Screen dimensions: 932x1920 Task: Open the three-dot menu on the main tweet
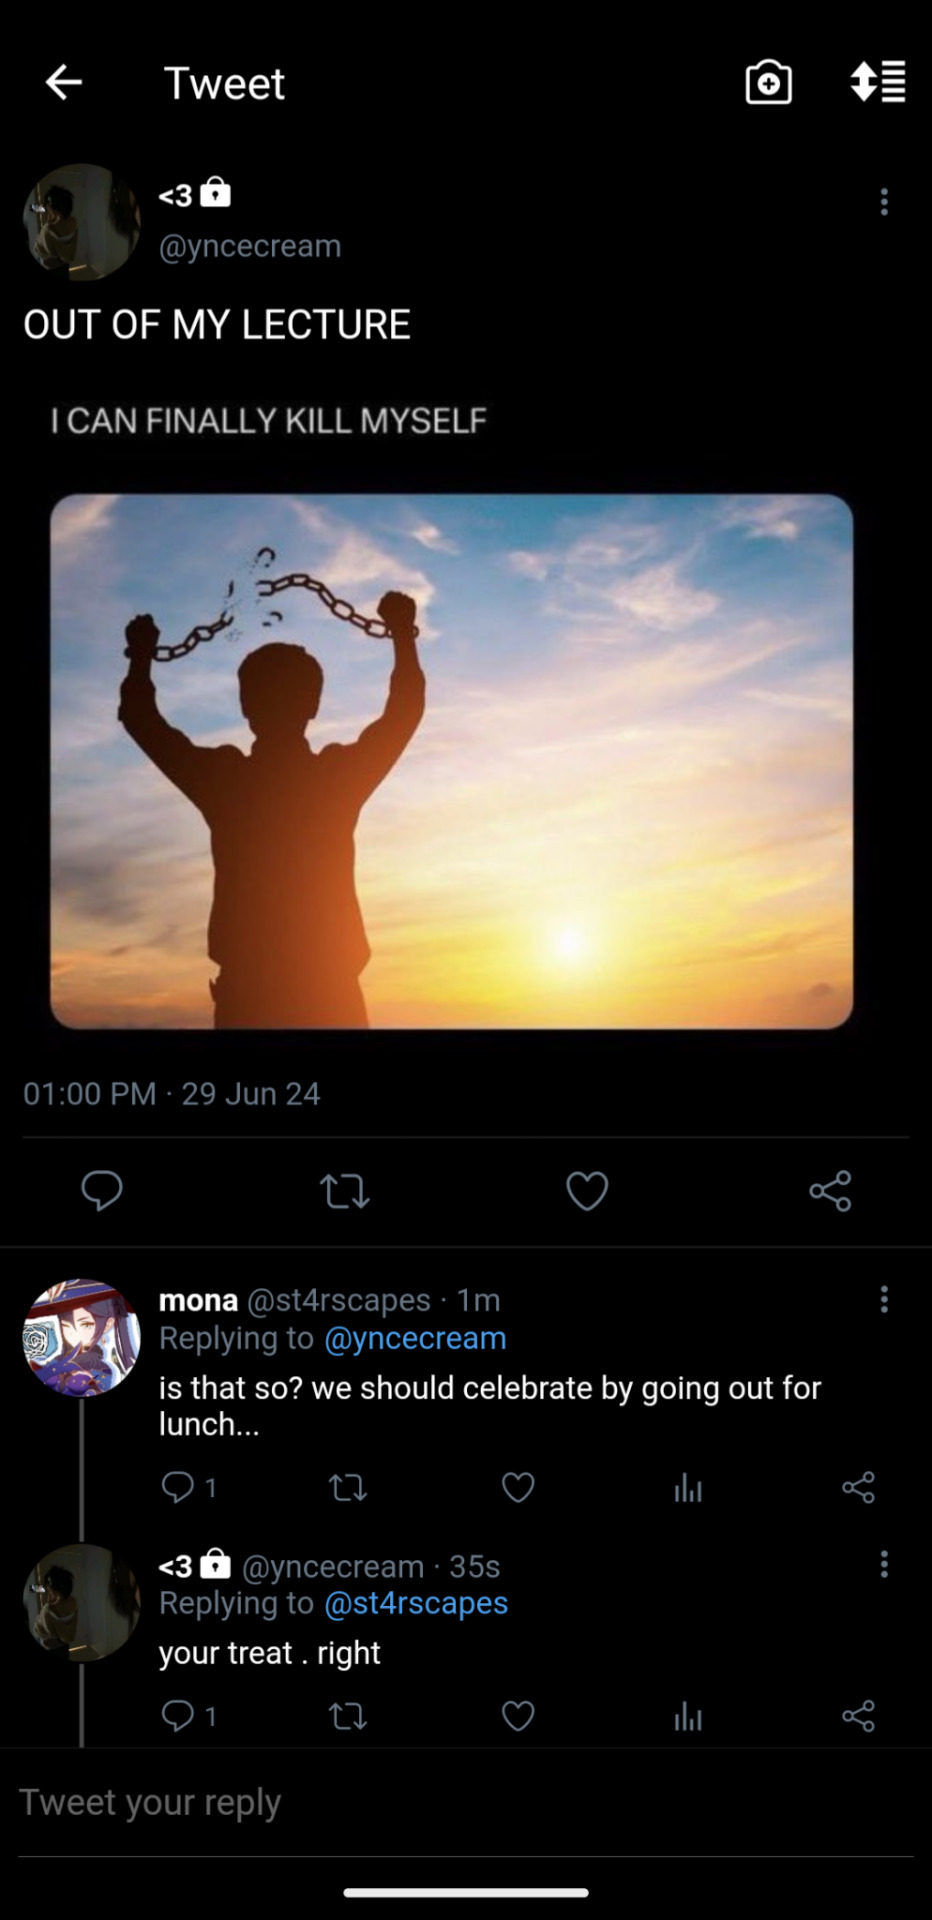point(884,202)
